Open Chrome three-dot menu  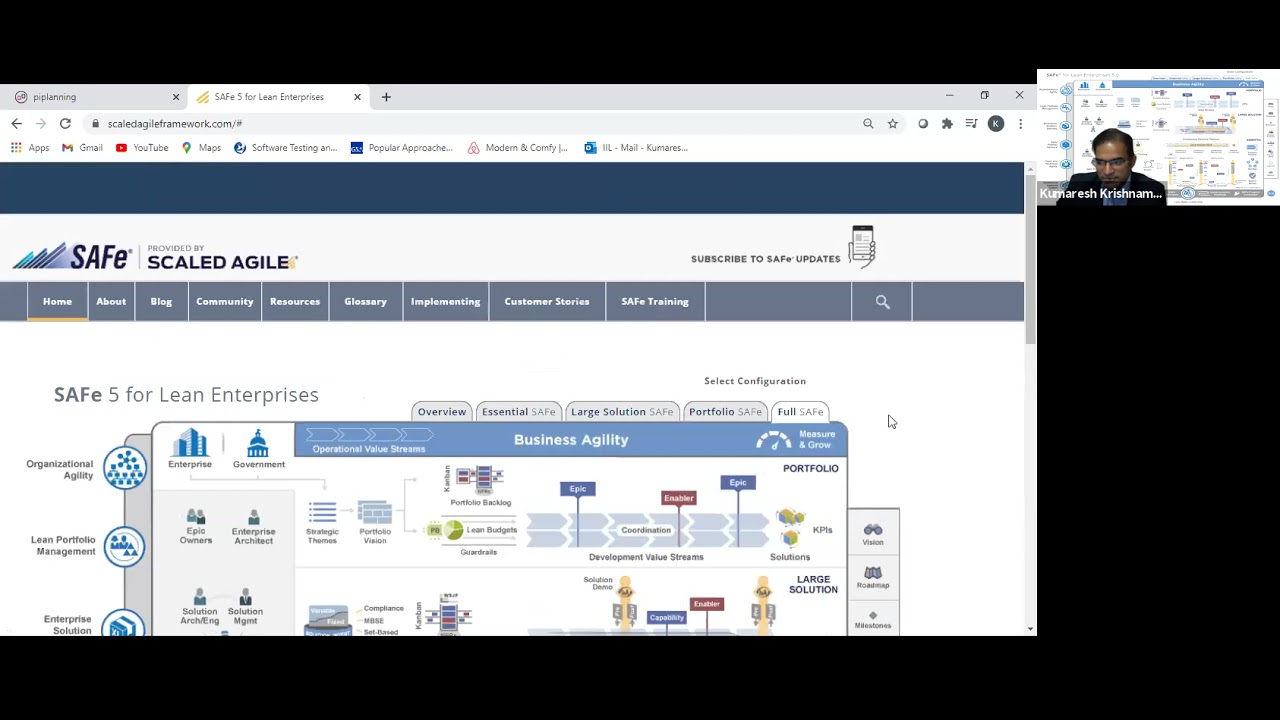(x=1020, y=123)
